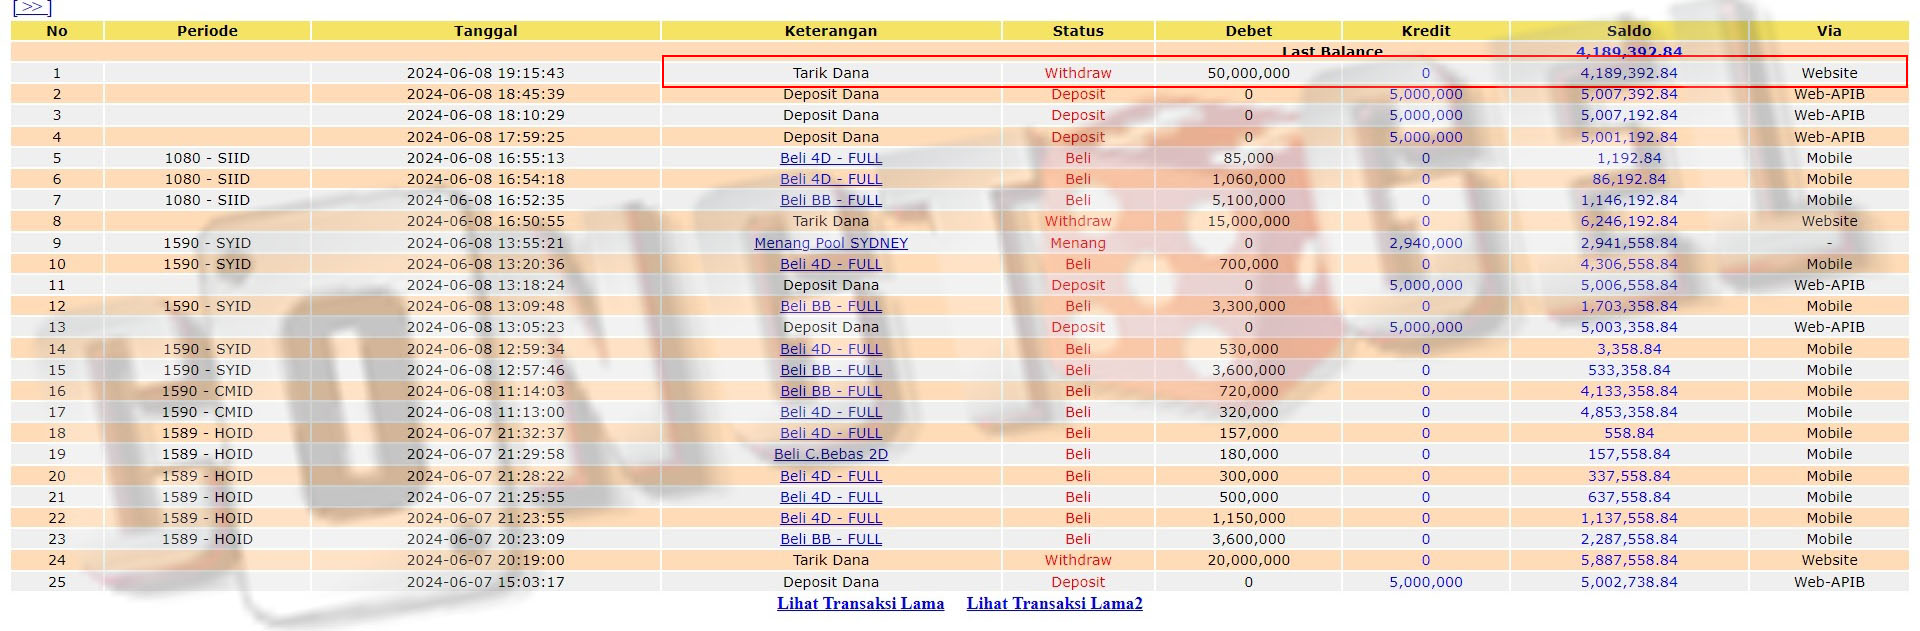Open Beli BB - FULL in row 23

click(x=830, y=539)
